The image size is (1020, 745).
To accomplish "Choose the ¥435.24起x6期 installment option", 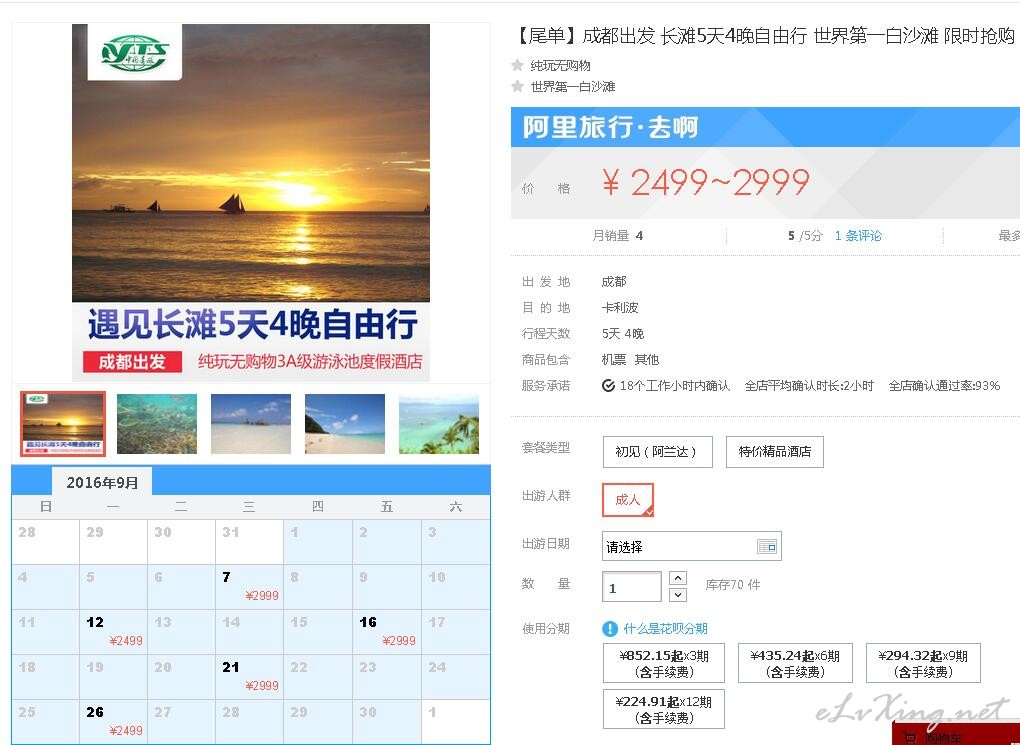I will [795, 663].
